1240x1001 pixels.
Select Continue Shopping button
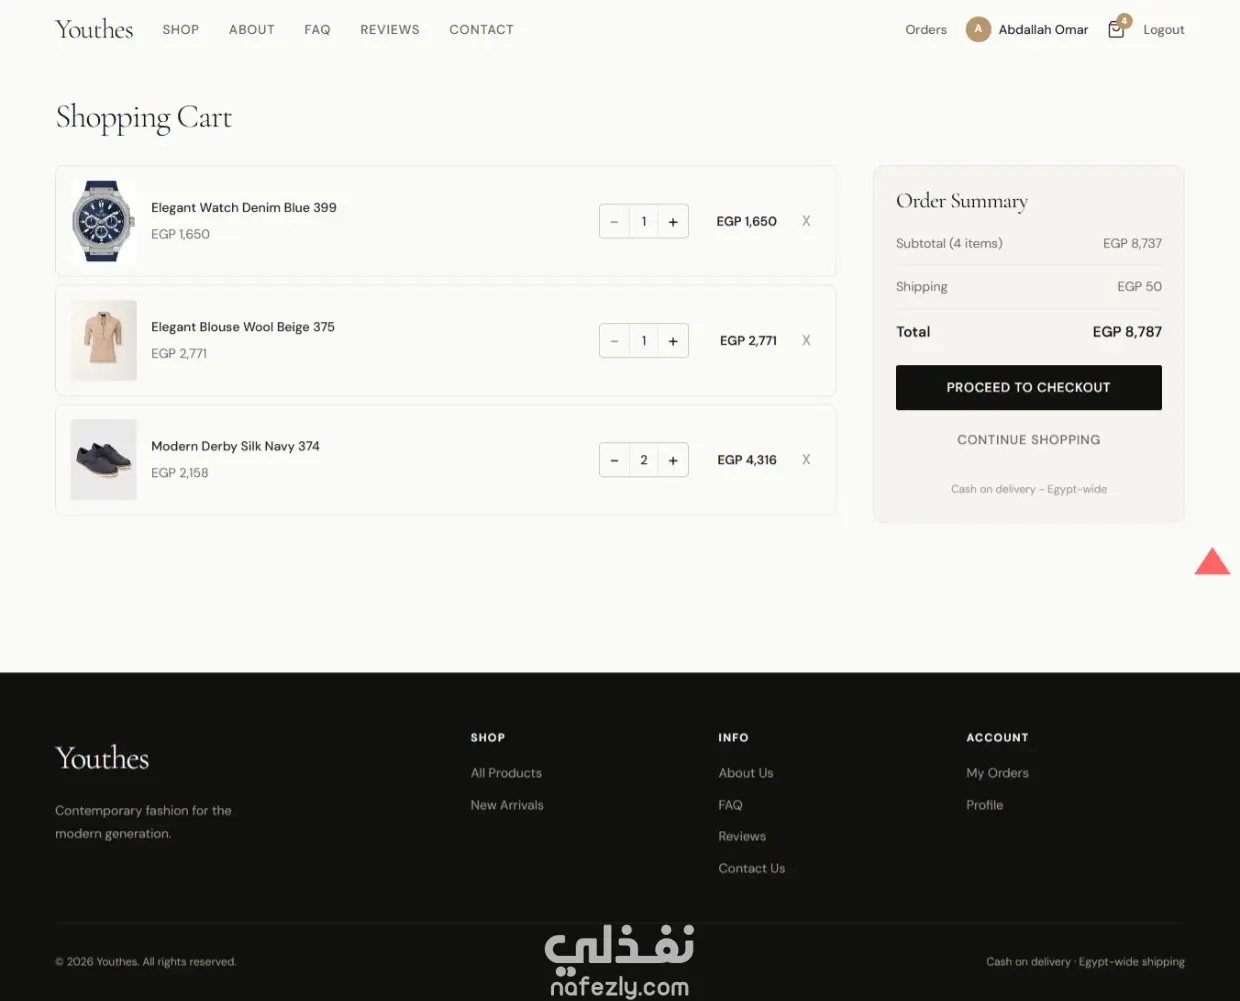tap(1028, 439)
